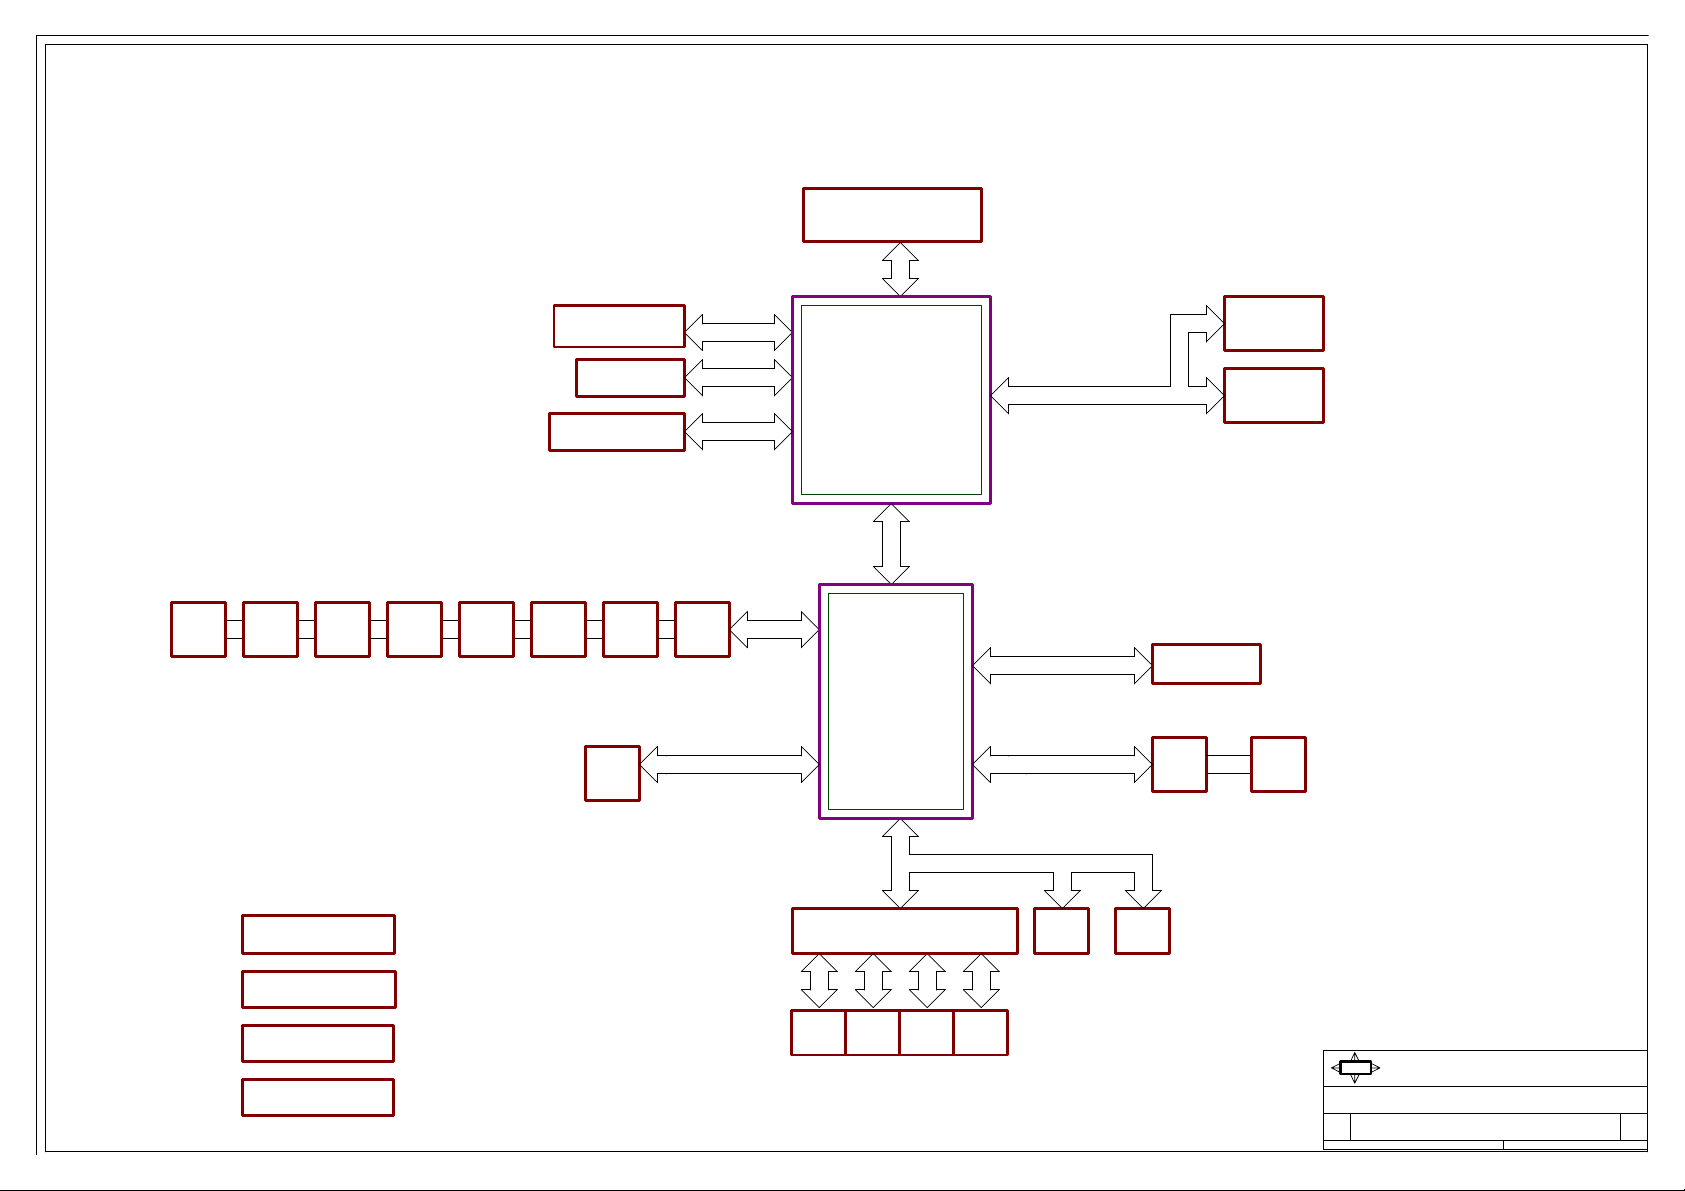Select the square purple-bordered block in the upper diagram
The height and width of the screenshot is (1191, 1685).
click(891, 400)
